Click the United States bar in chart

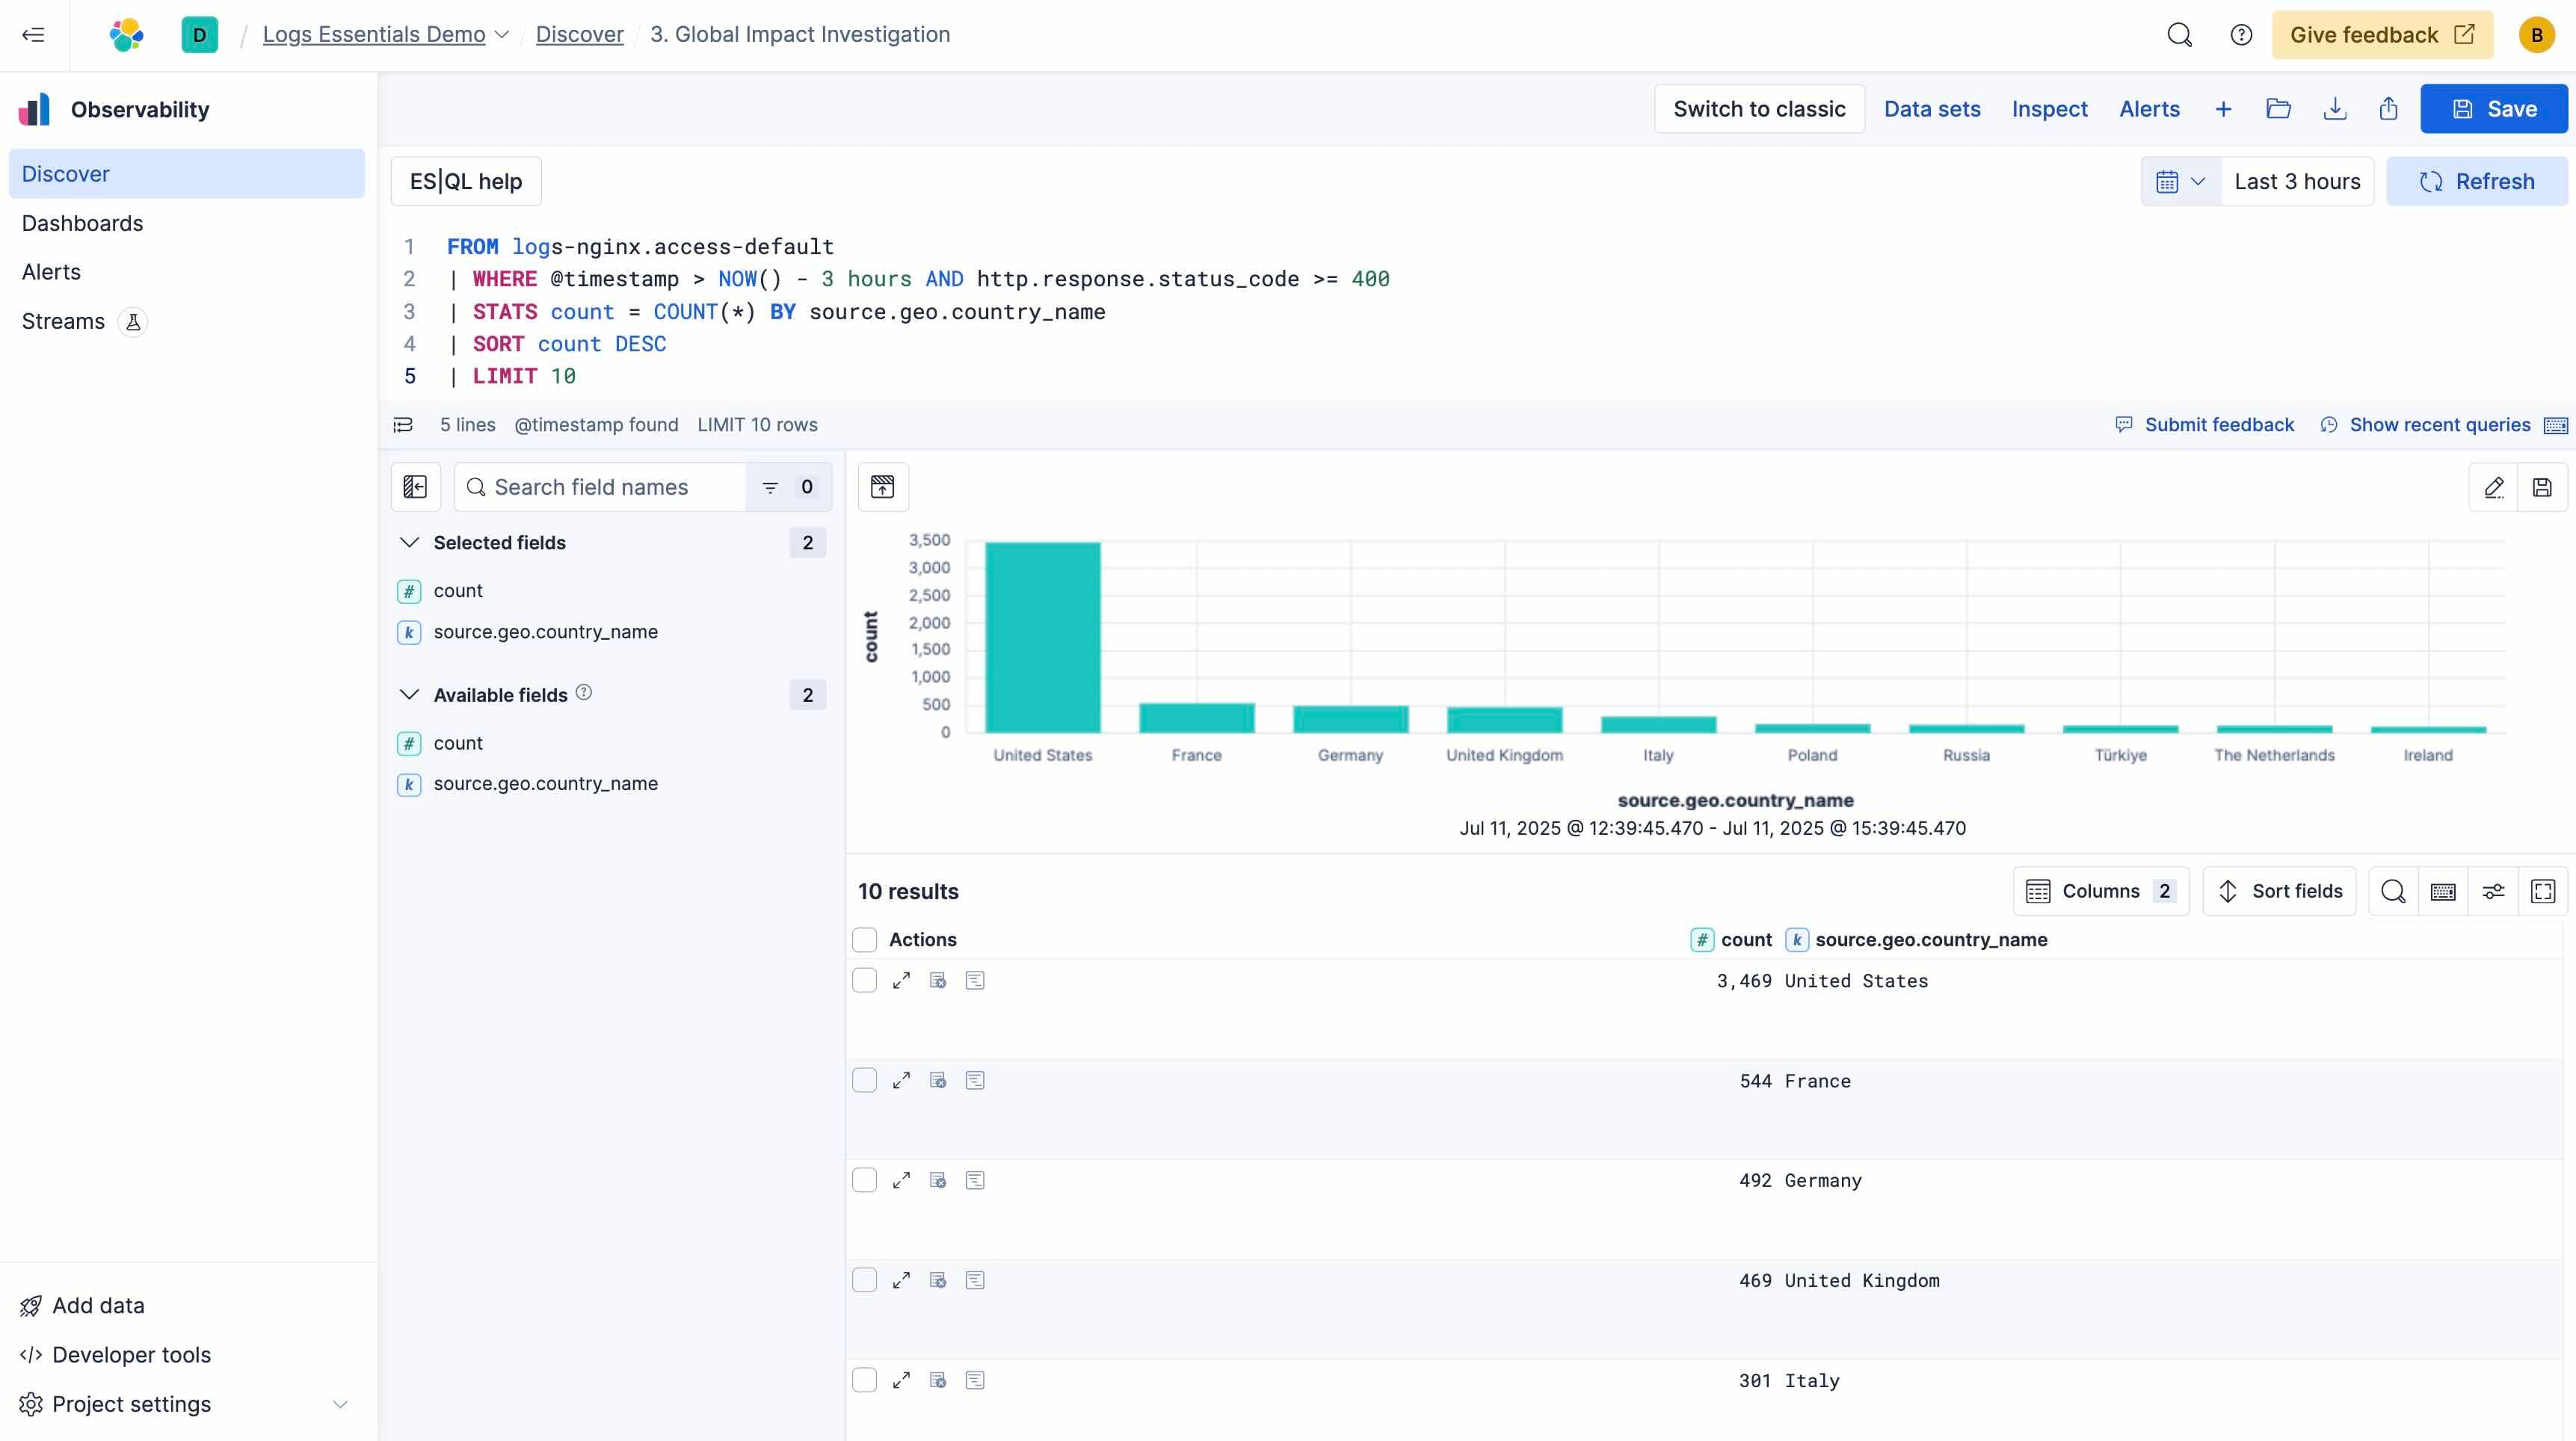(x=1042, y=637)
